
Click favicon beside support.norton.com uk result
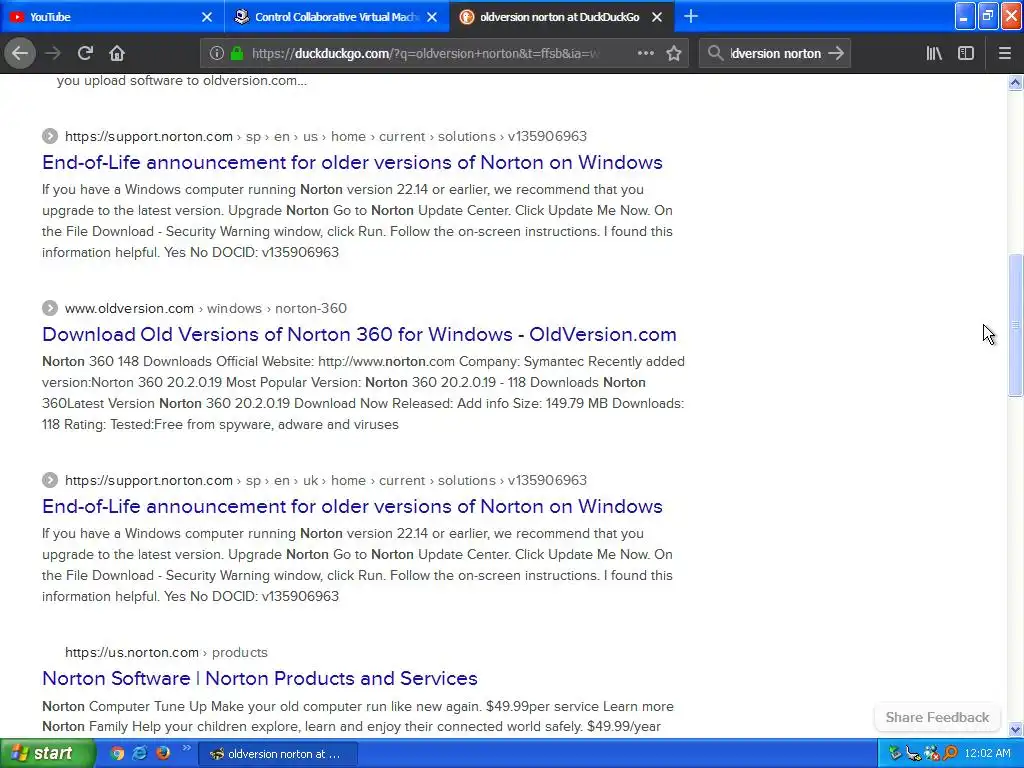(x=50, y=480)
